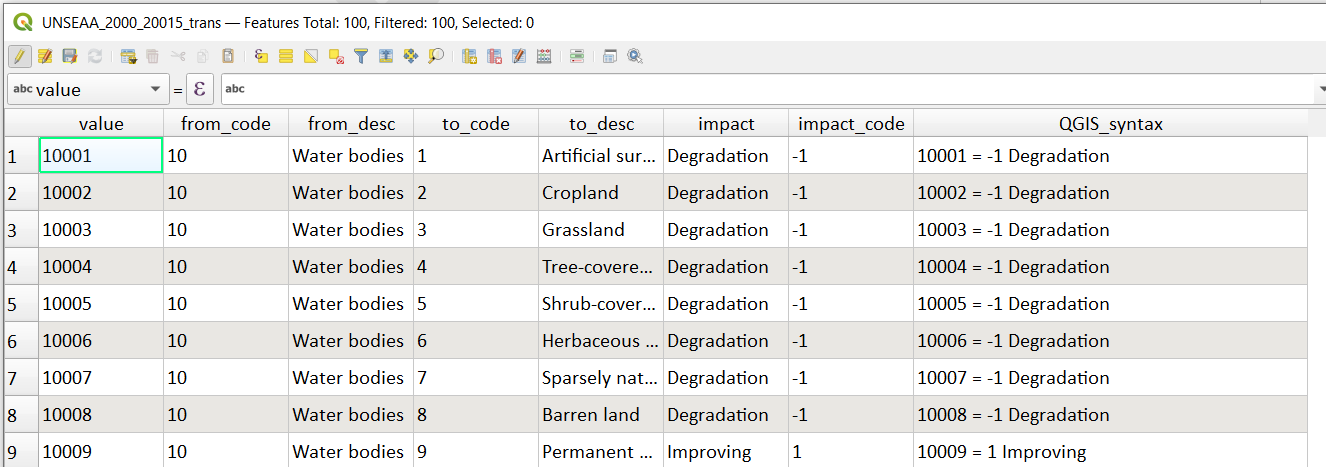This screenshot has height=467, width=1326.
Task: Add a new field column
Action: (471, 56)
